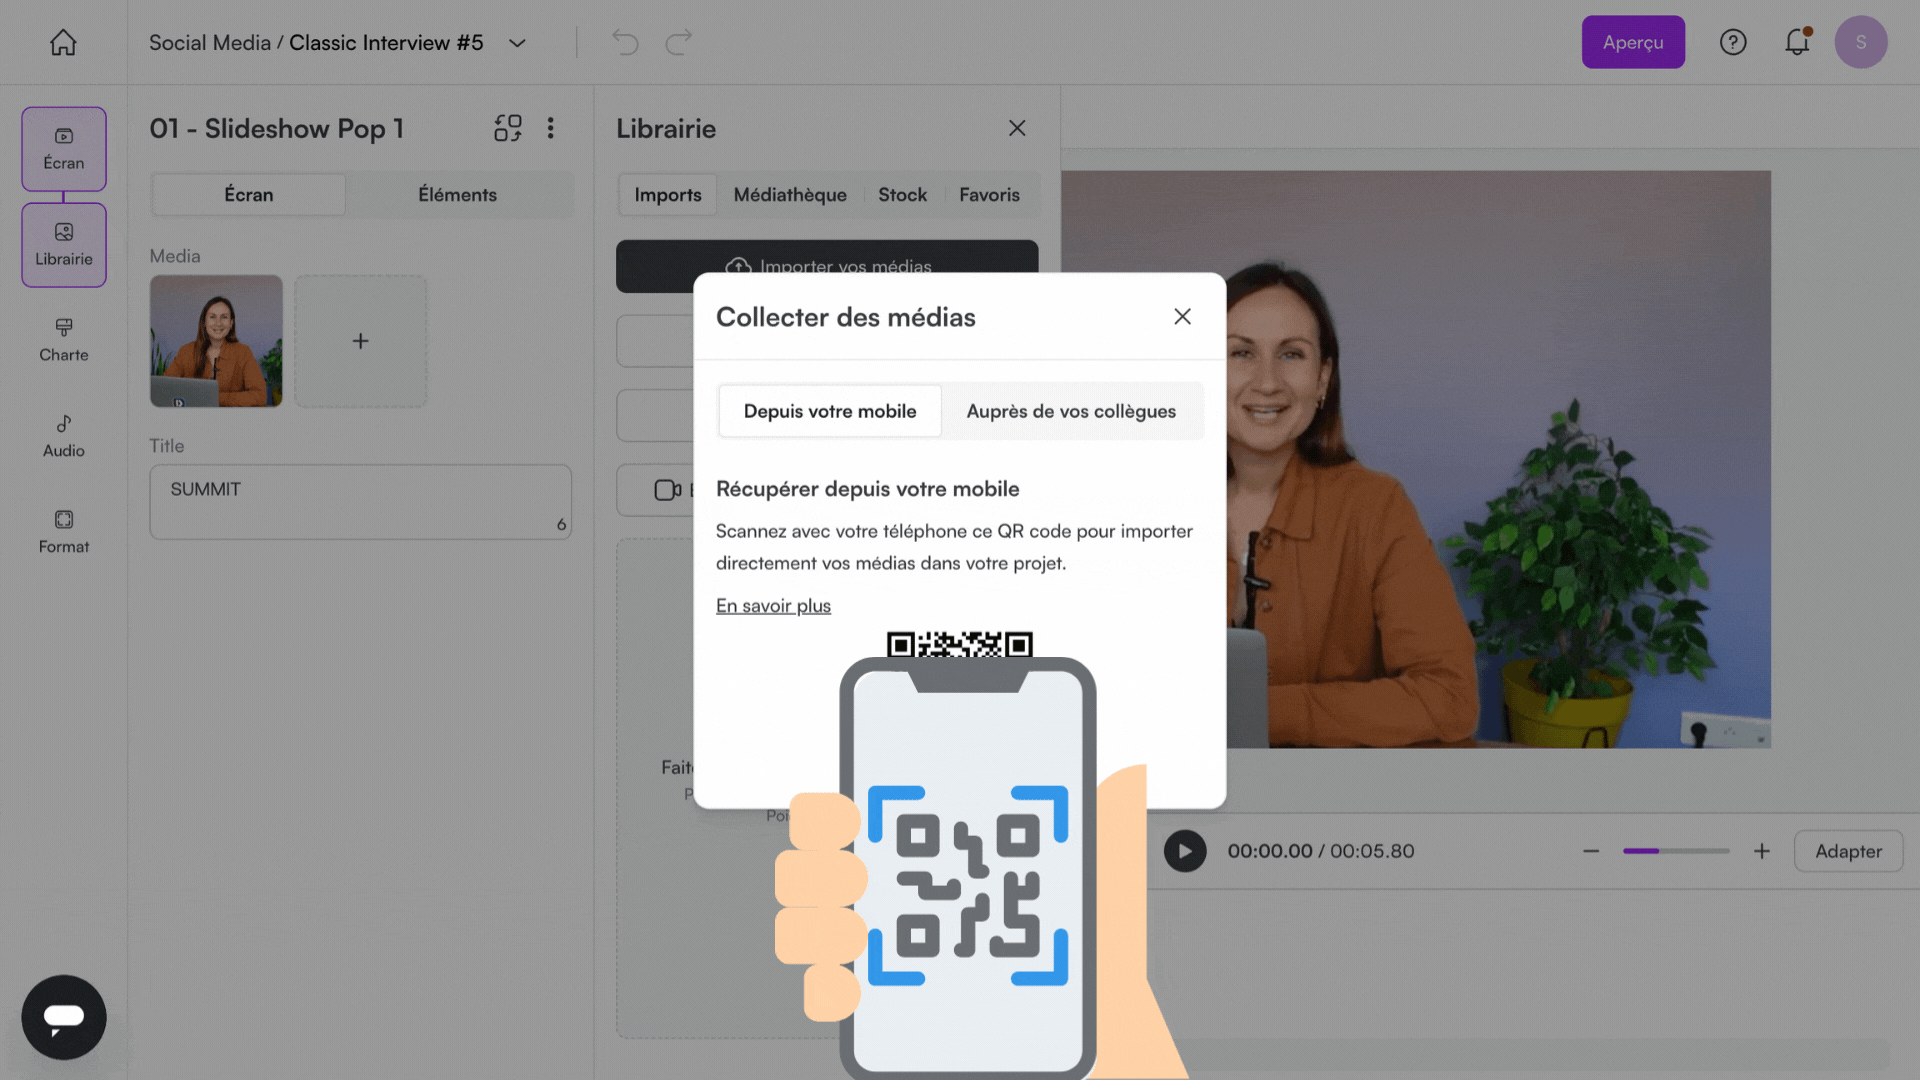Open the Écran sidebar panel
Image resolution: width=1920 pixels, height=1080 pixels.
(64, 149)
